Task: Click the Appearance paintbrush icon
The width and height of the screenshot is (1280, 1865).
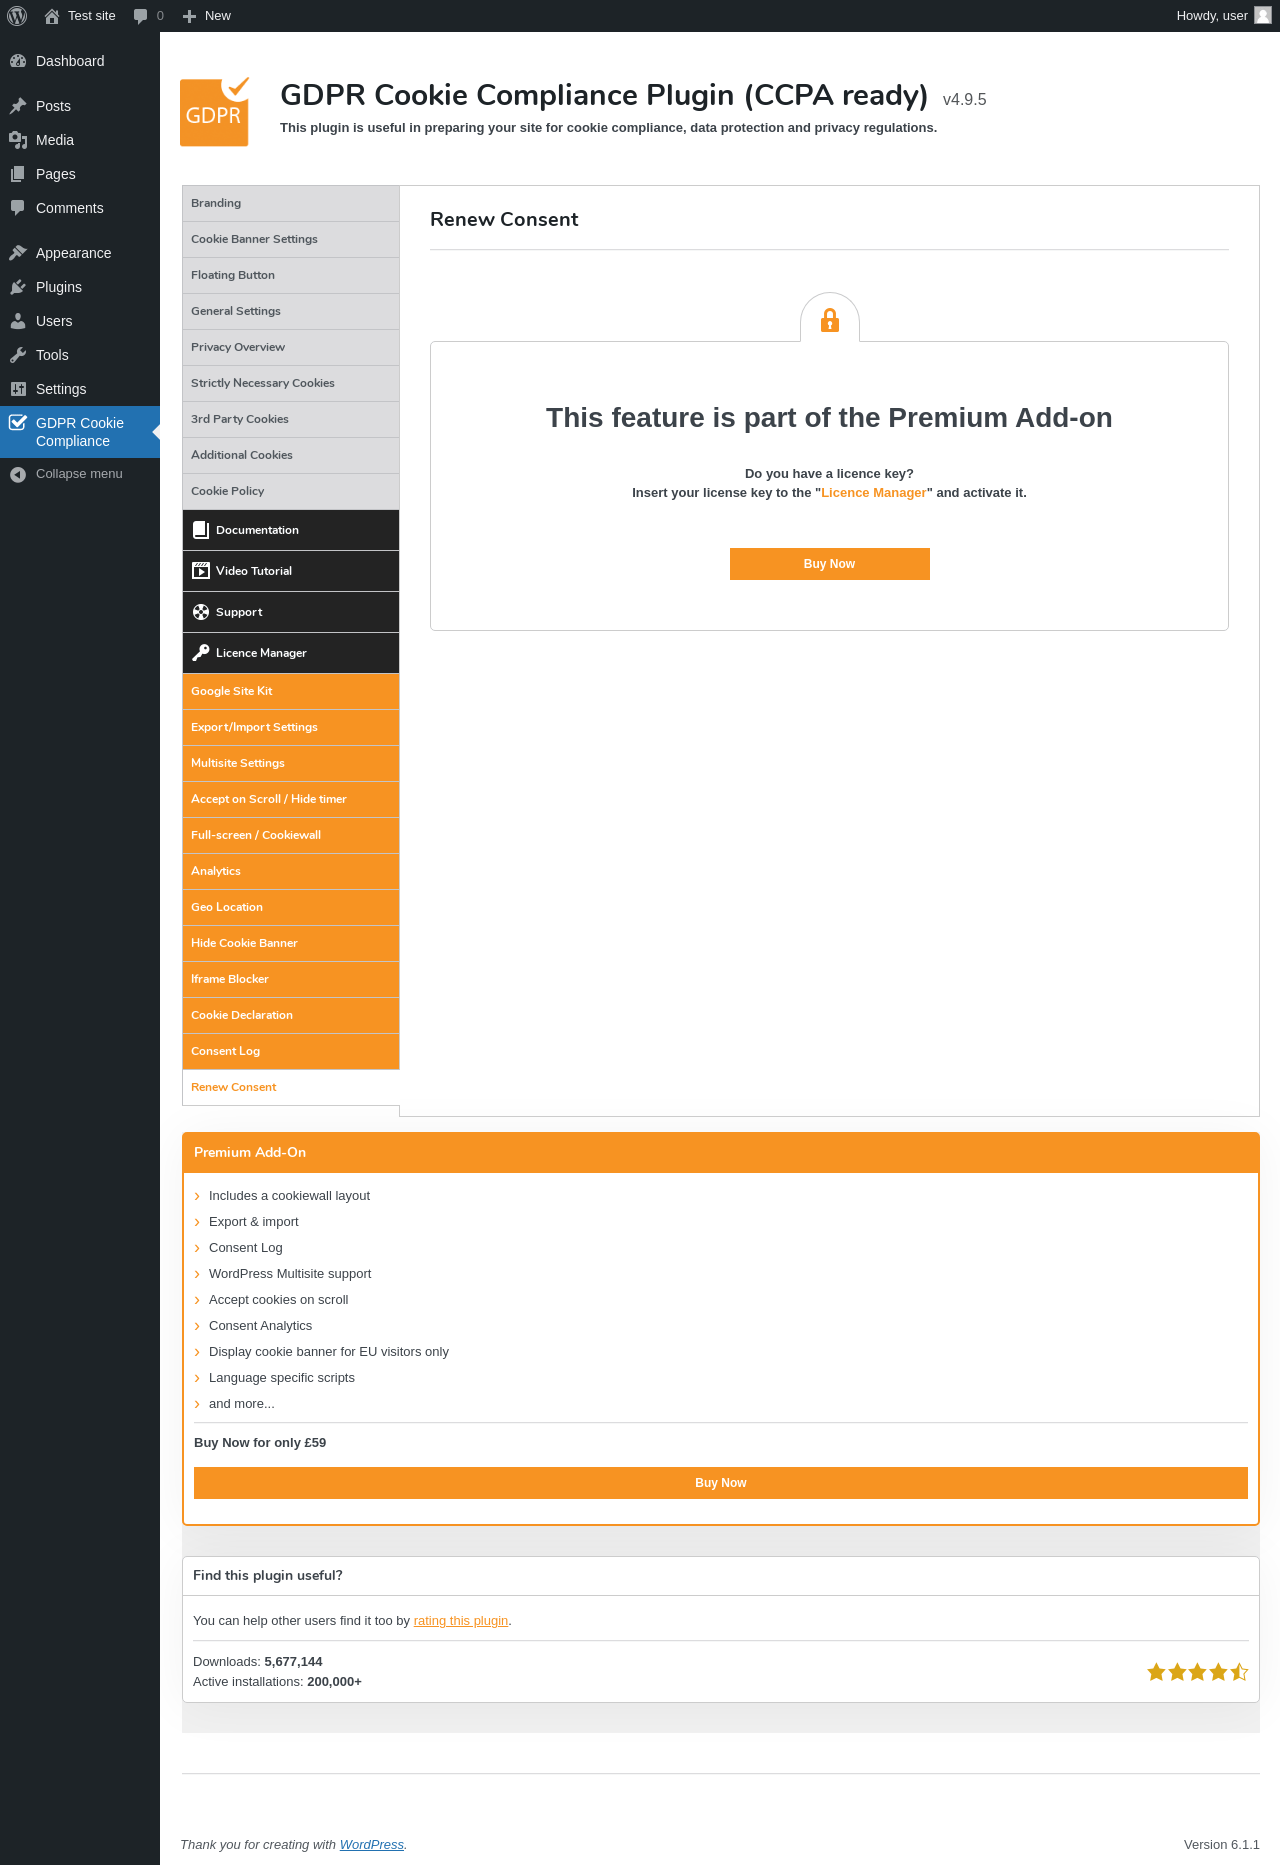Action: point(18,253)
